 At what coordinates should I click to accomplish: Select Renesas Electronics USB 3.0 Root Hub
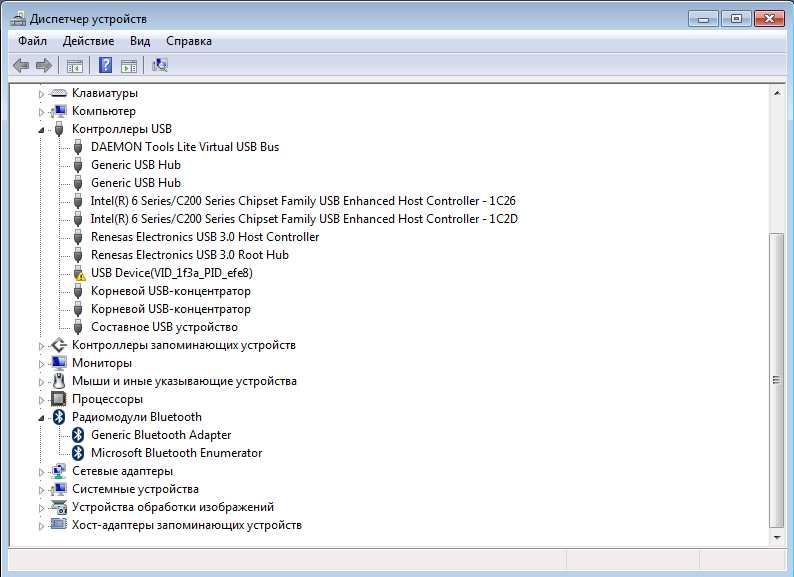click(190, 255)
